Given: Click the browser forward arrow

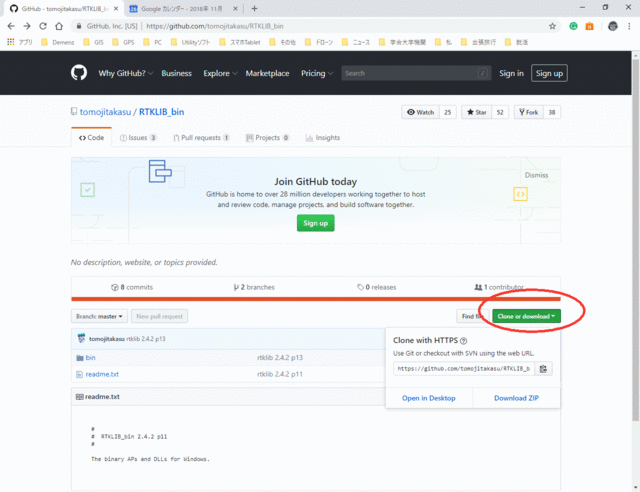Looking at the screenshot, I should (x=27, y=26).
